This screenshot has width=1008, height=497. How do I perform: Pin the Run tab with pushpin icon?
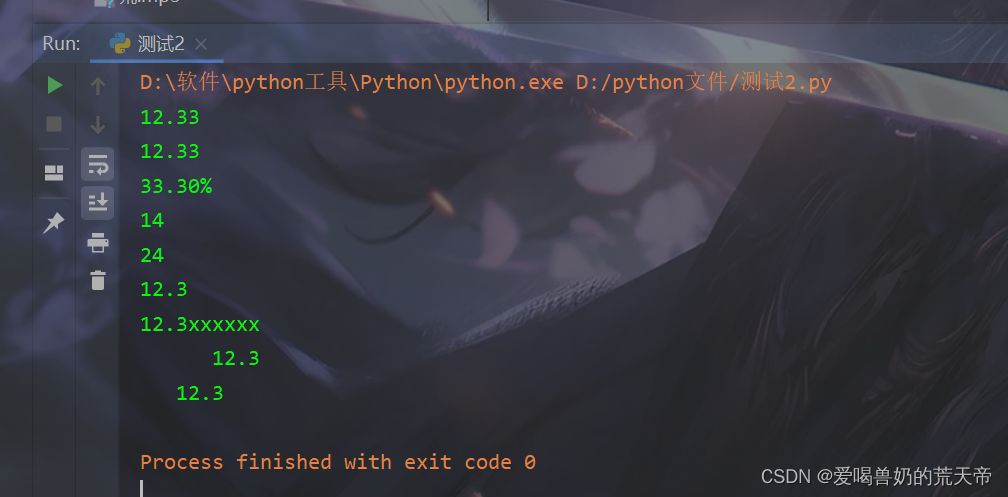pyautogui.click(x=53, y=223)
